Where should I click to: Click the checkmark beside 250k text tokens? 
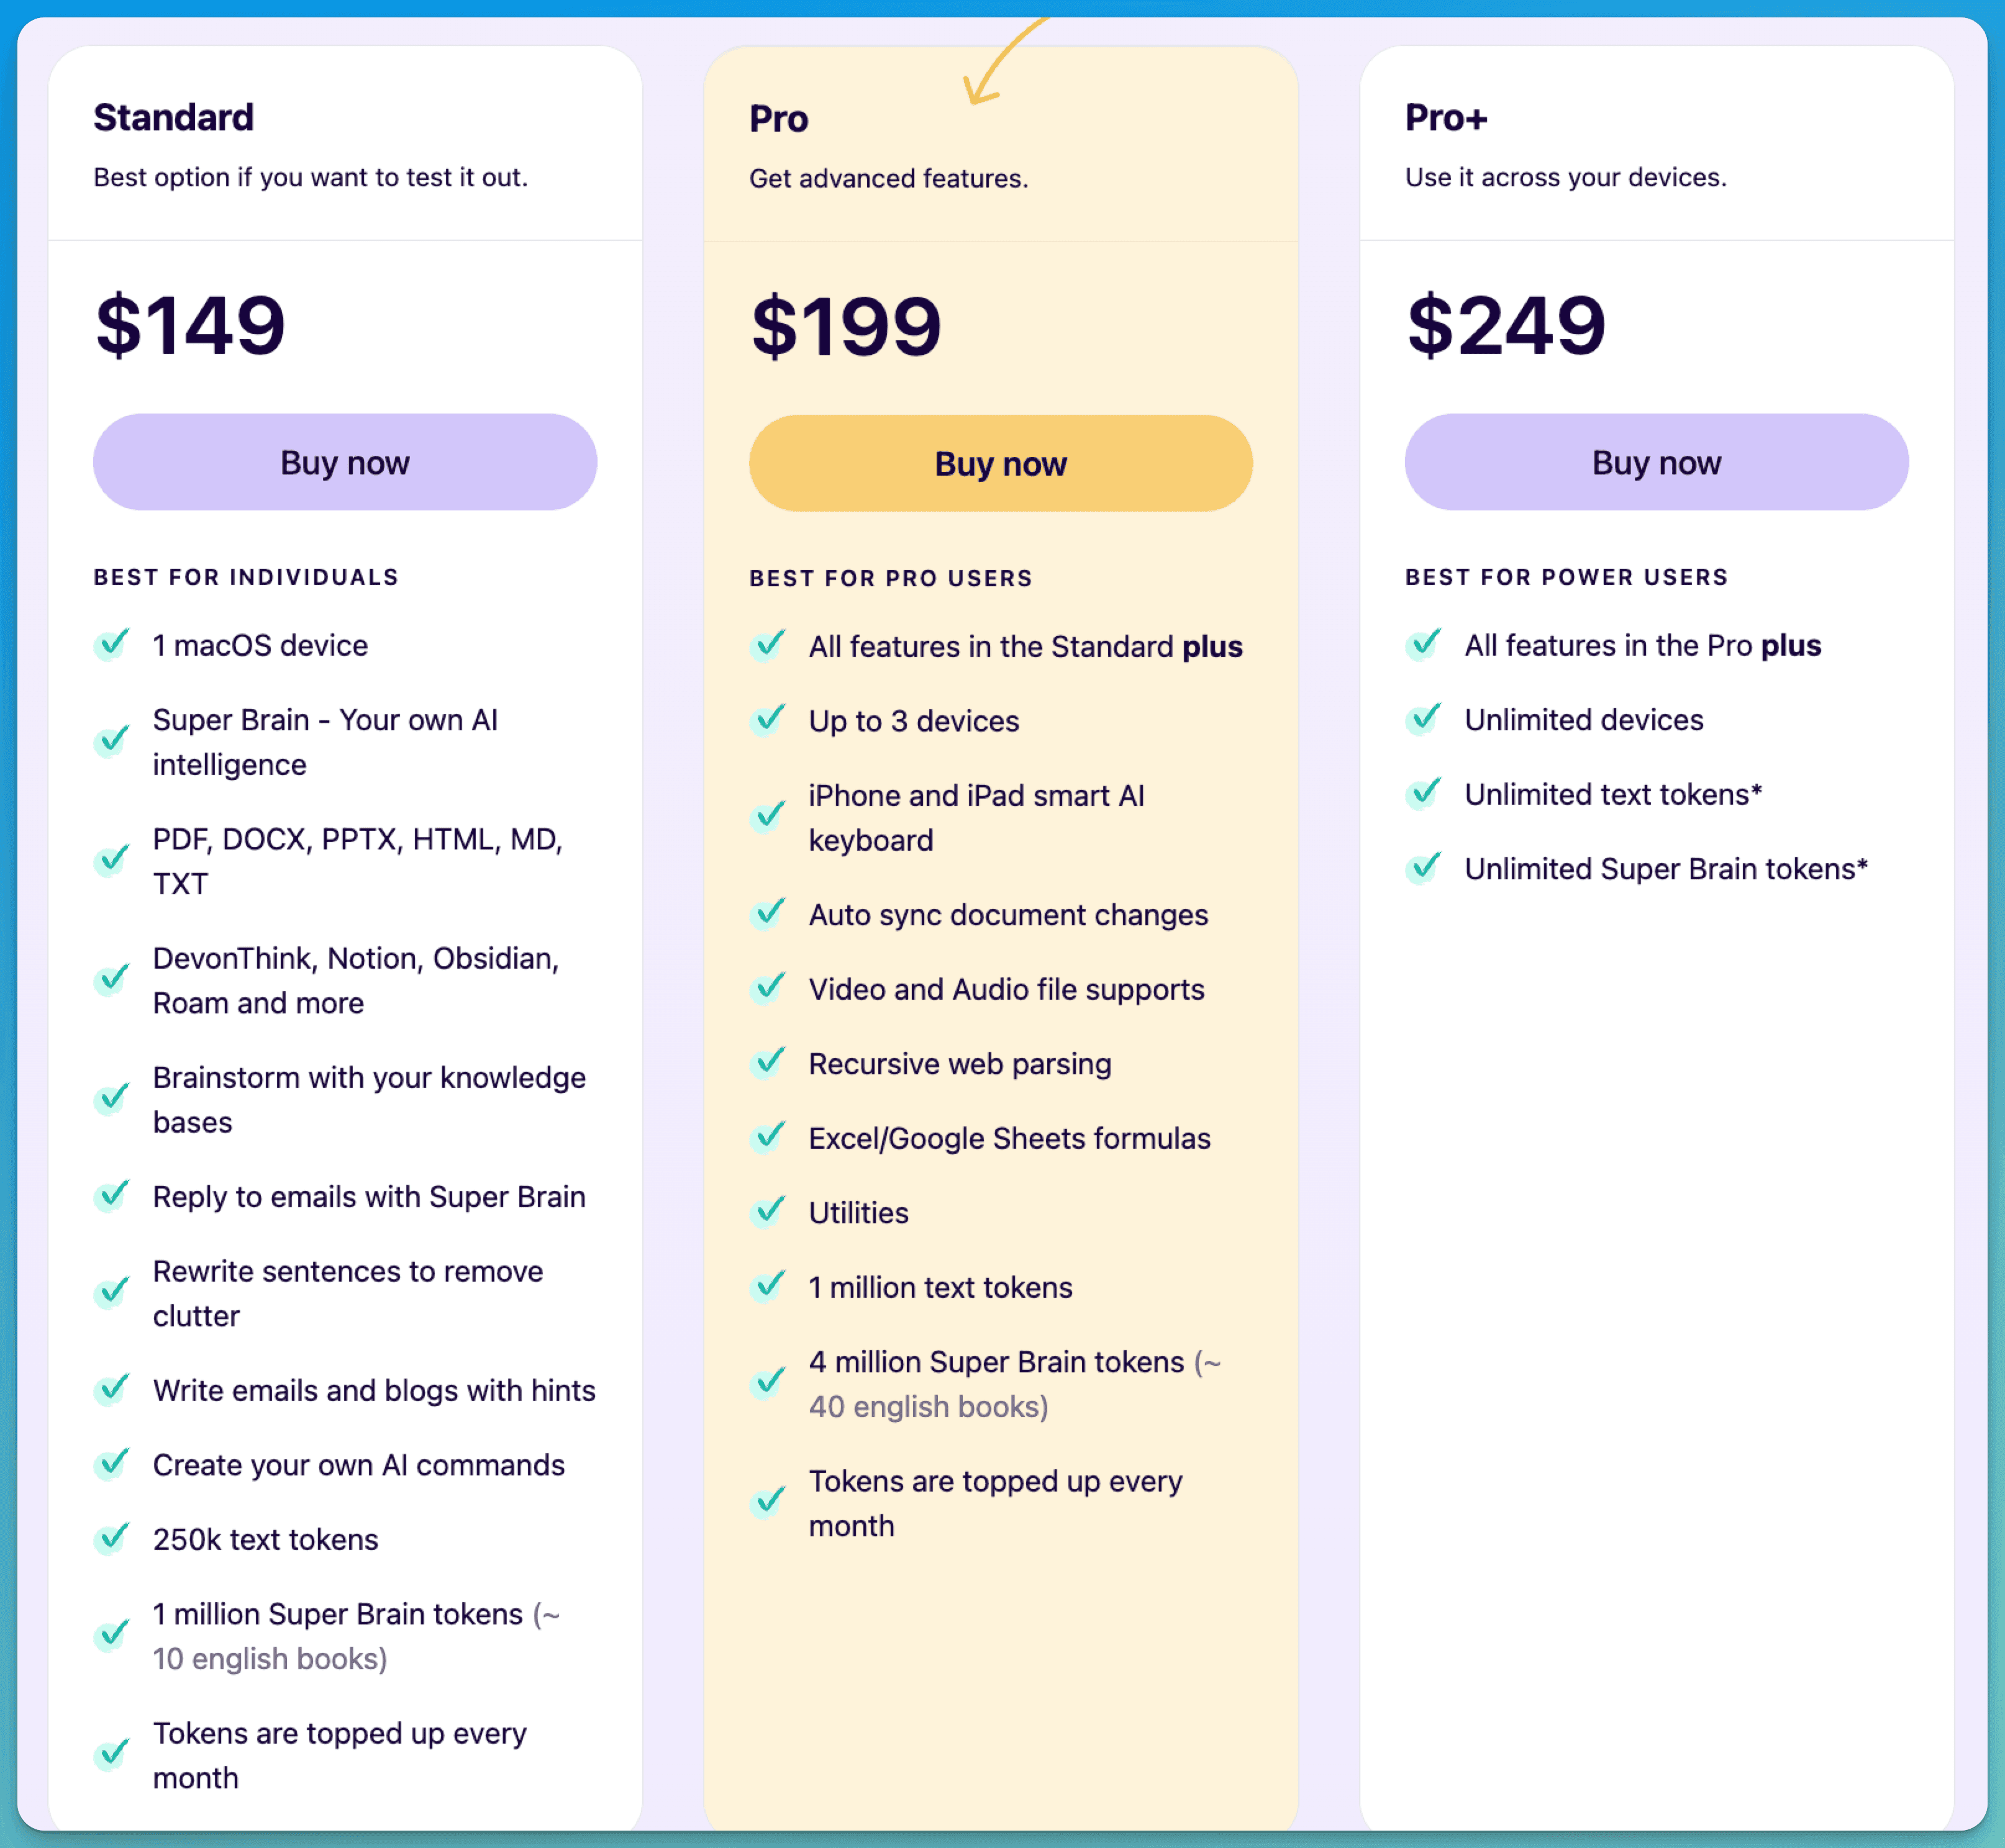click(x=112, y=1539)
